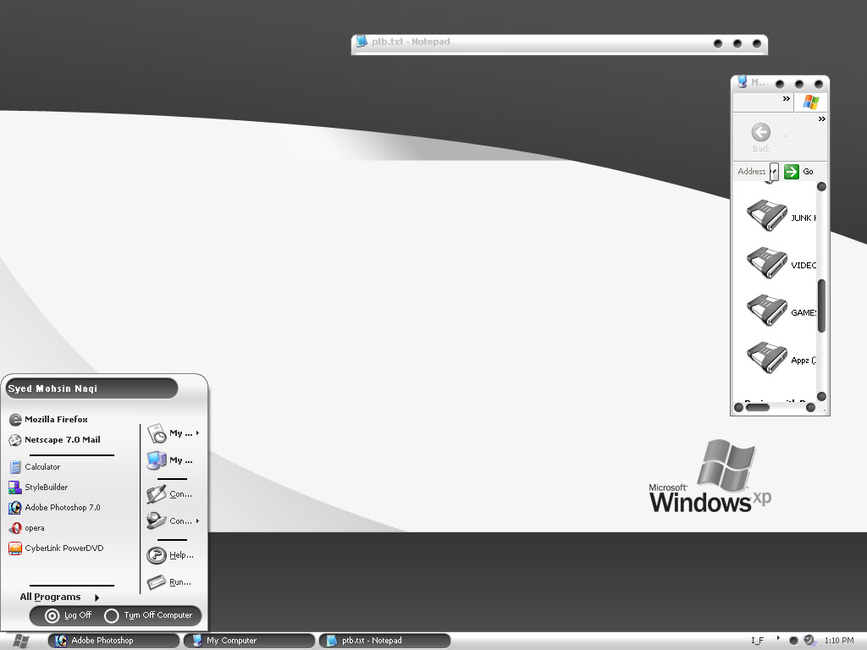
Task: Click the Back button in My Computer
Action: point(761,138)
